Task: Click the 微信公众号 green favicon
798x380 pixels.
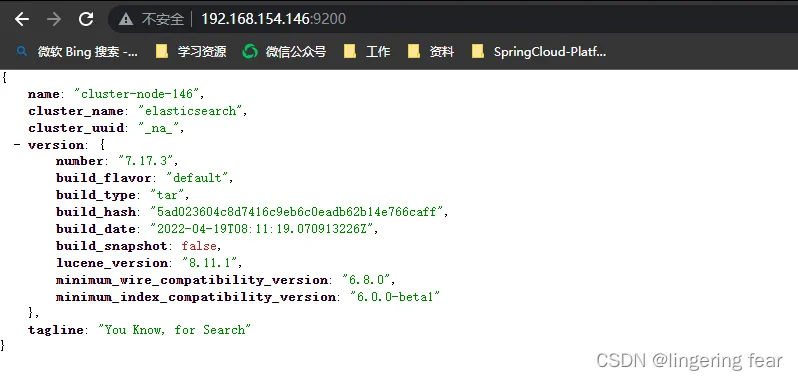Action: click(250, 51)
